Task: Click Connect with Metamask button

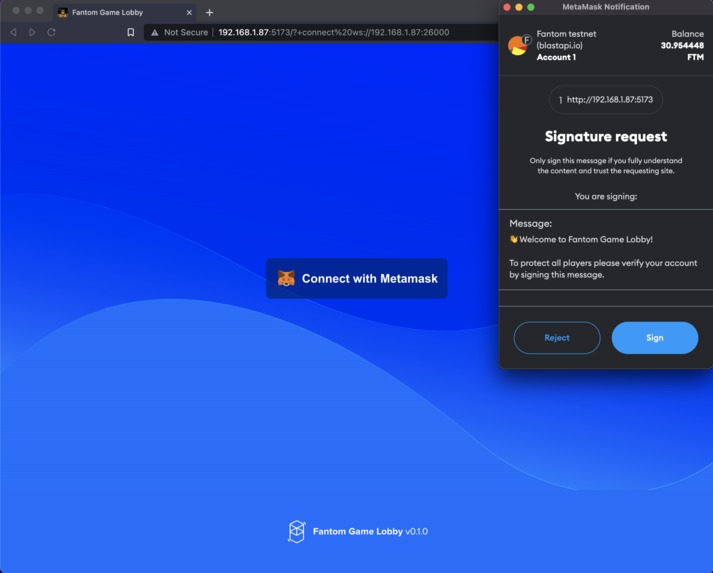Action: (356, 278)
